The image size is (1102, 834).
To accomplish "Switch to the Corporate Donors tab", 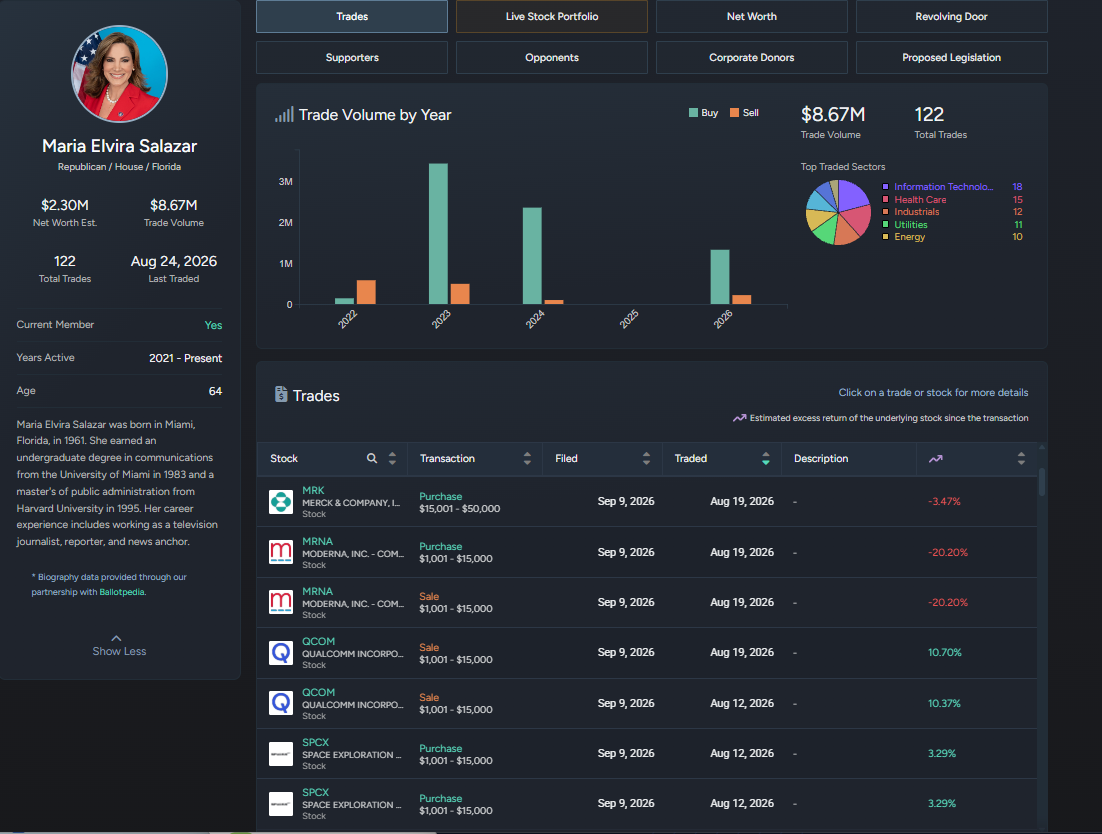I will click(751, 58).
